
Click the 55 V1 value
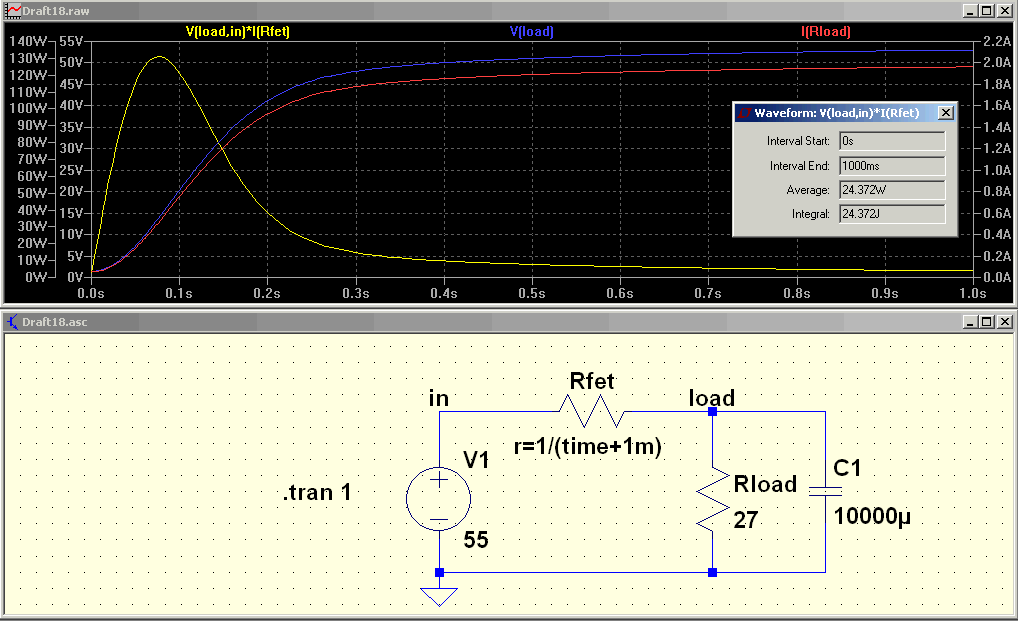476,540
